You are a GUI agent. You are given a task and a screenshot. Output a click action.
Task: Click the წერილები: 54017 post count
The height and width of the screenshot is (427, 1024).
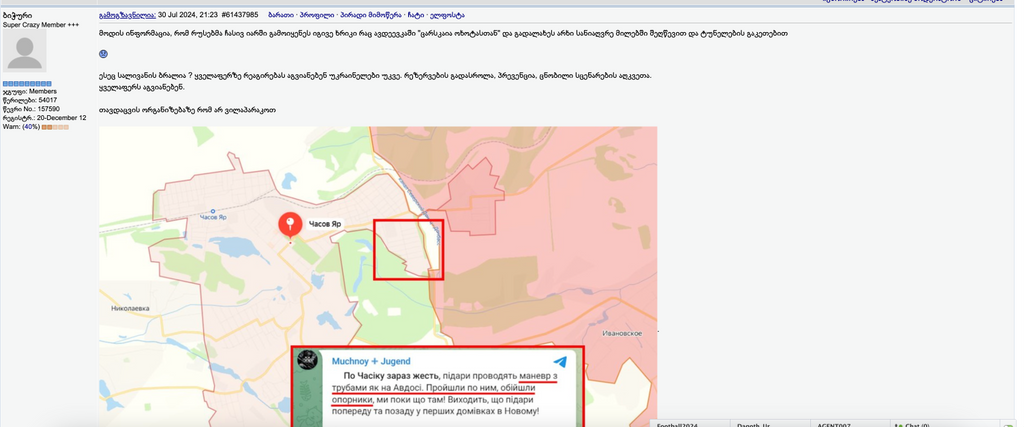click(30, 100)
